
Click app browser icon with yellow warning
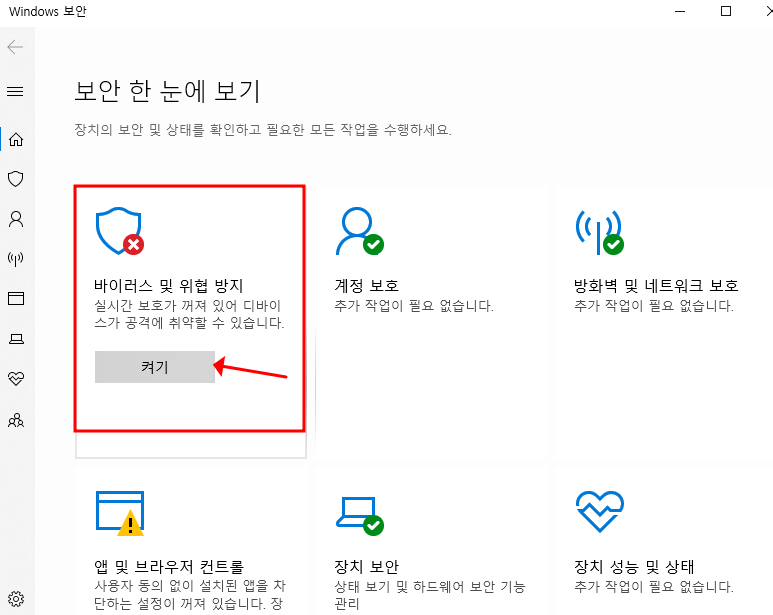point(120,513)
